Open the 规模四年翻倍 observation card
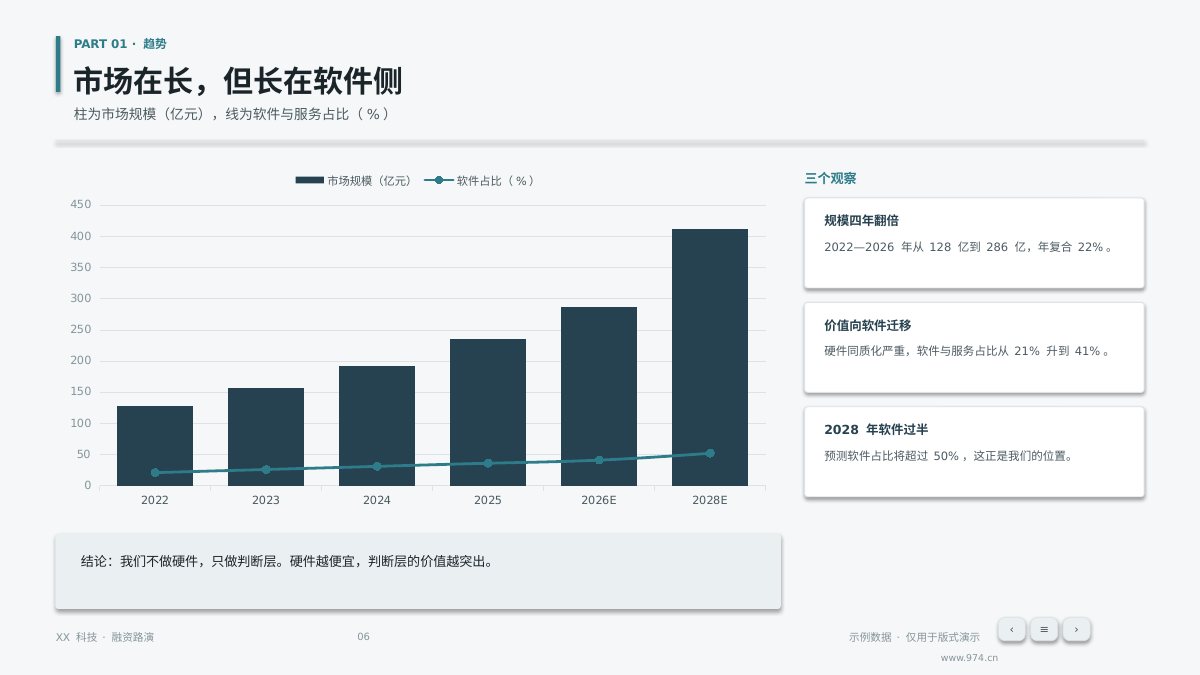Viewport: 1200px width, 675px height. pos(974,243)
